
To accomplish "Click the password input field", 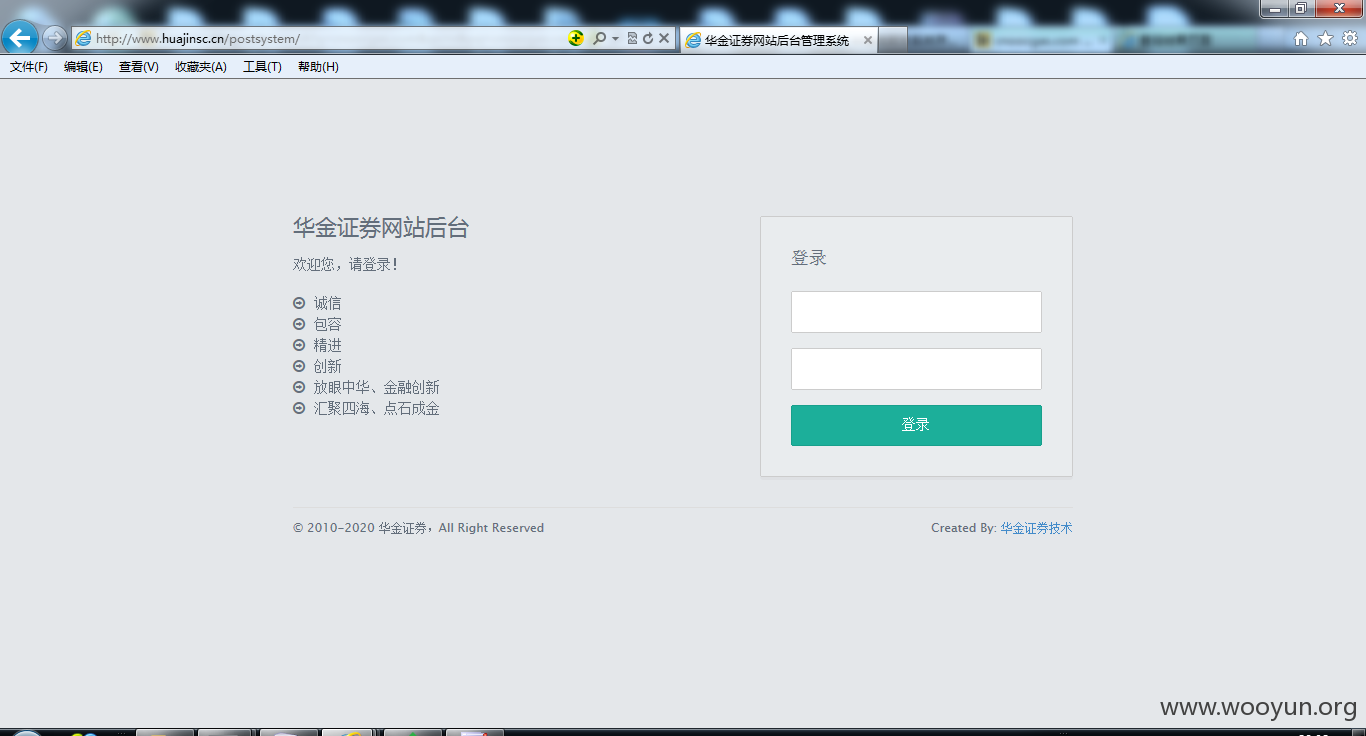I will (916, 369).
